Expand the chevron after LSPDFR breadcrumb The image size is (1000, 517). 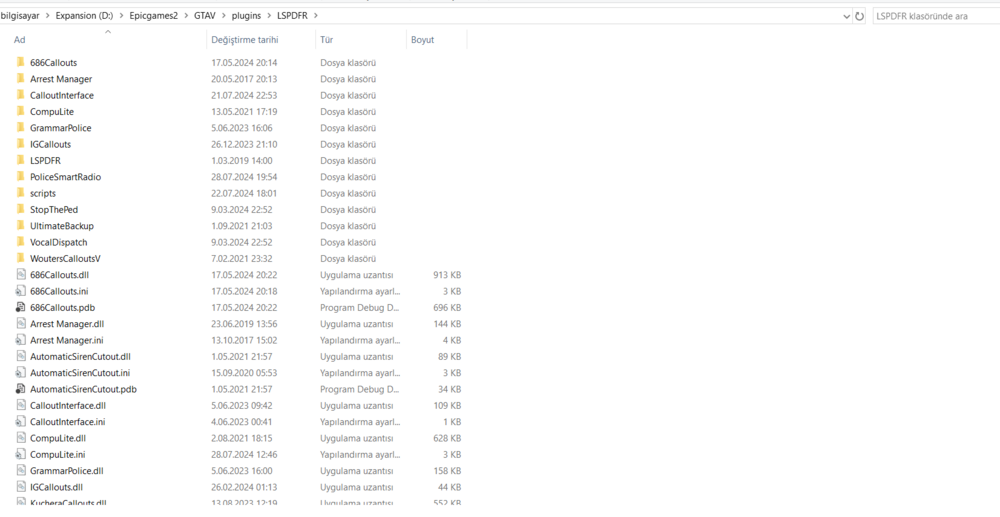tap(316, 16)
